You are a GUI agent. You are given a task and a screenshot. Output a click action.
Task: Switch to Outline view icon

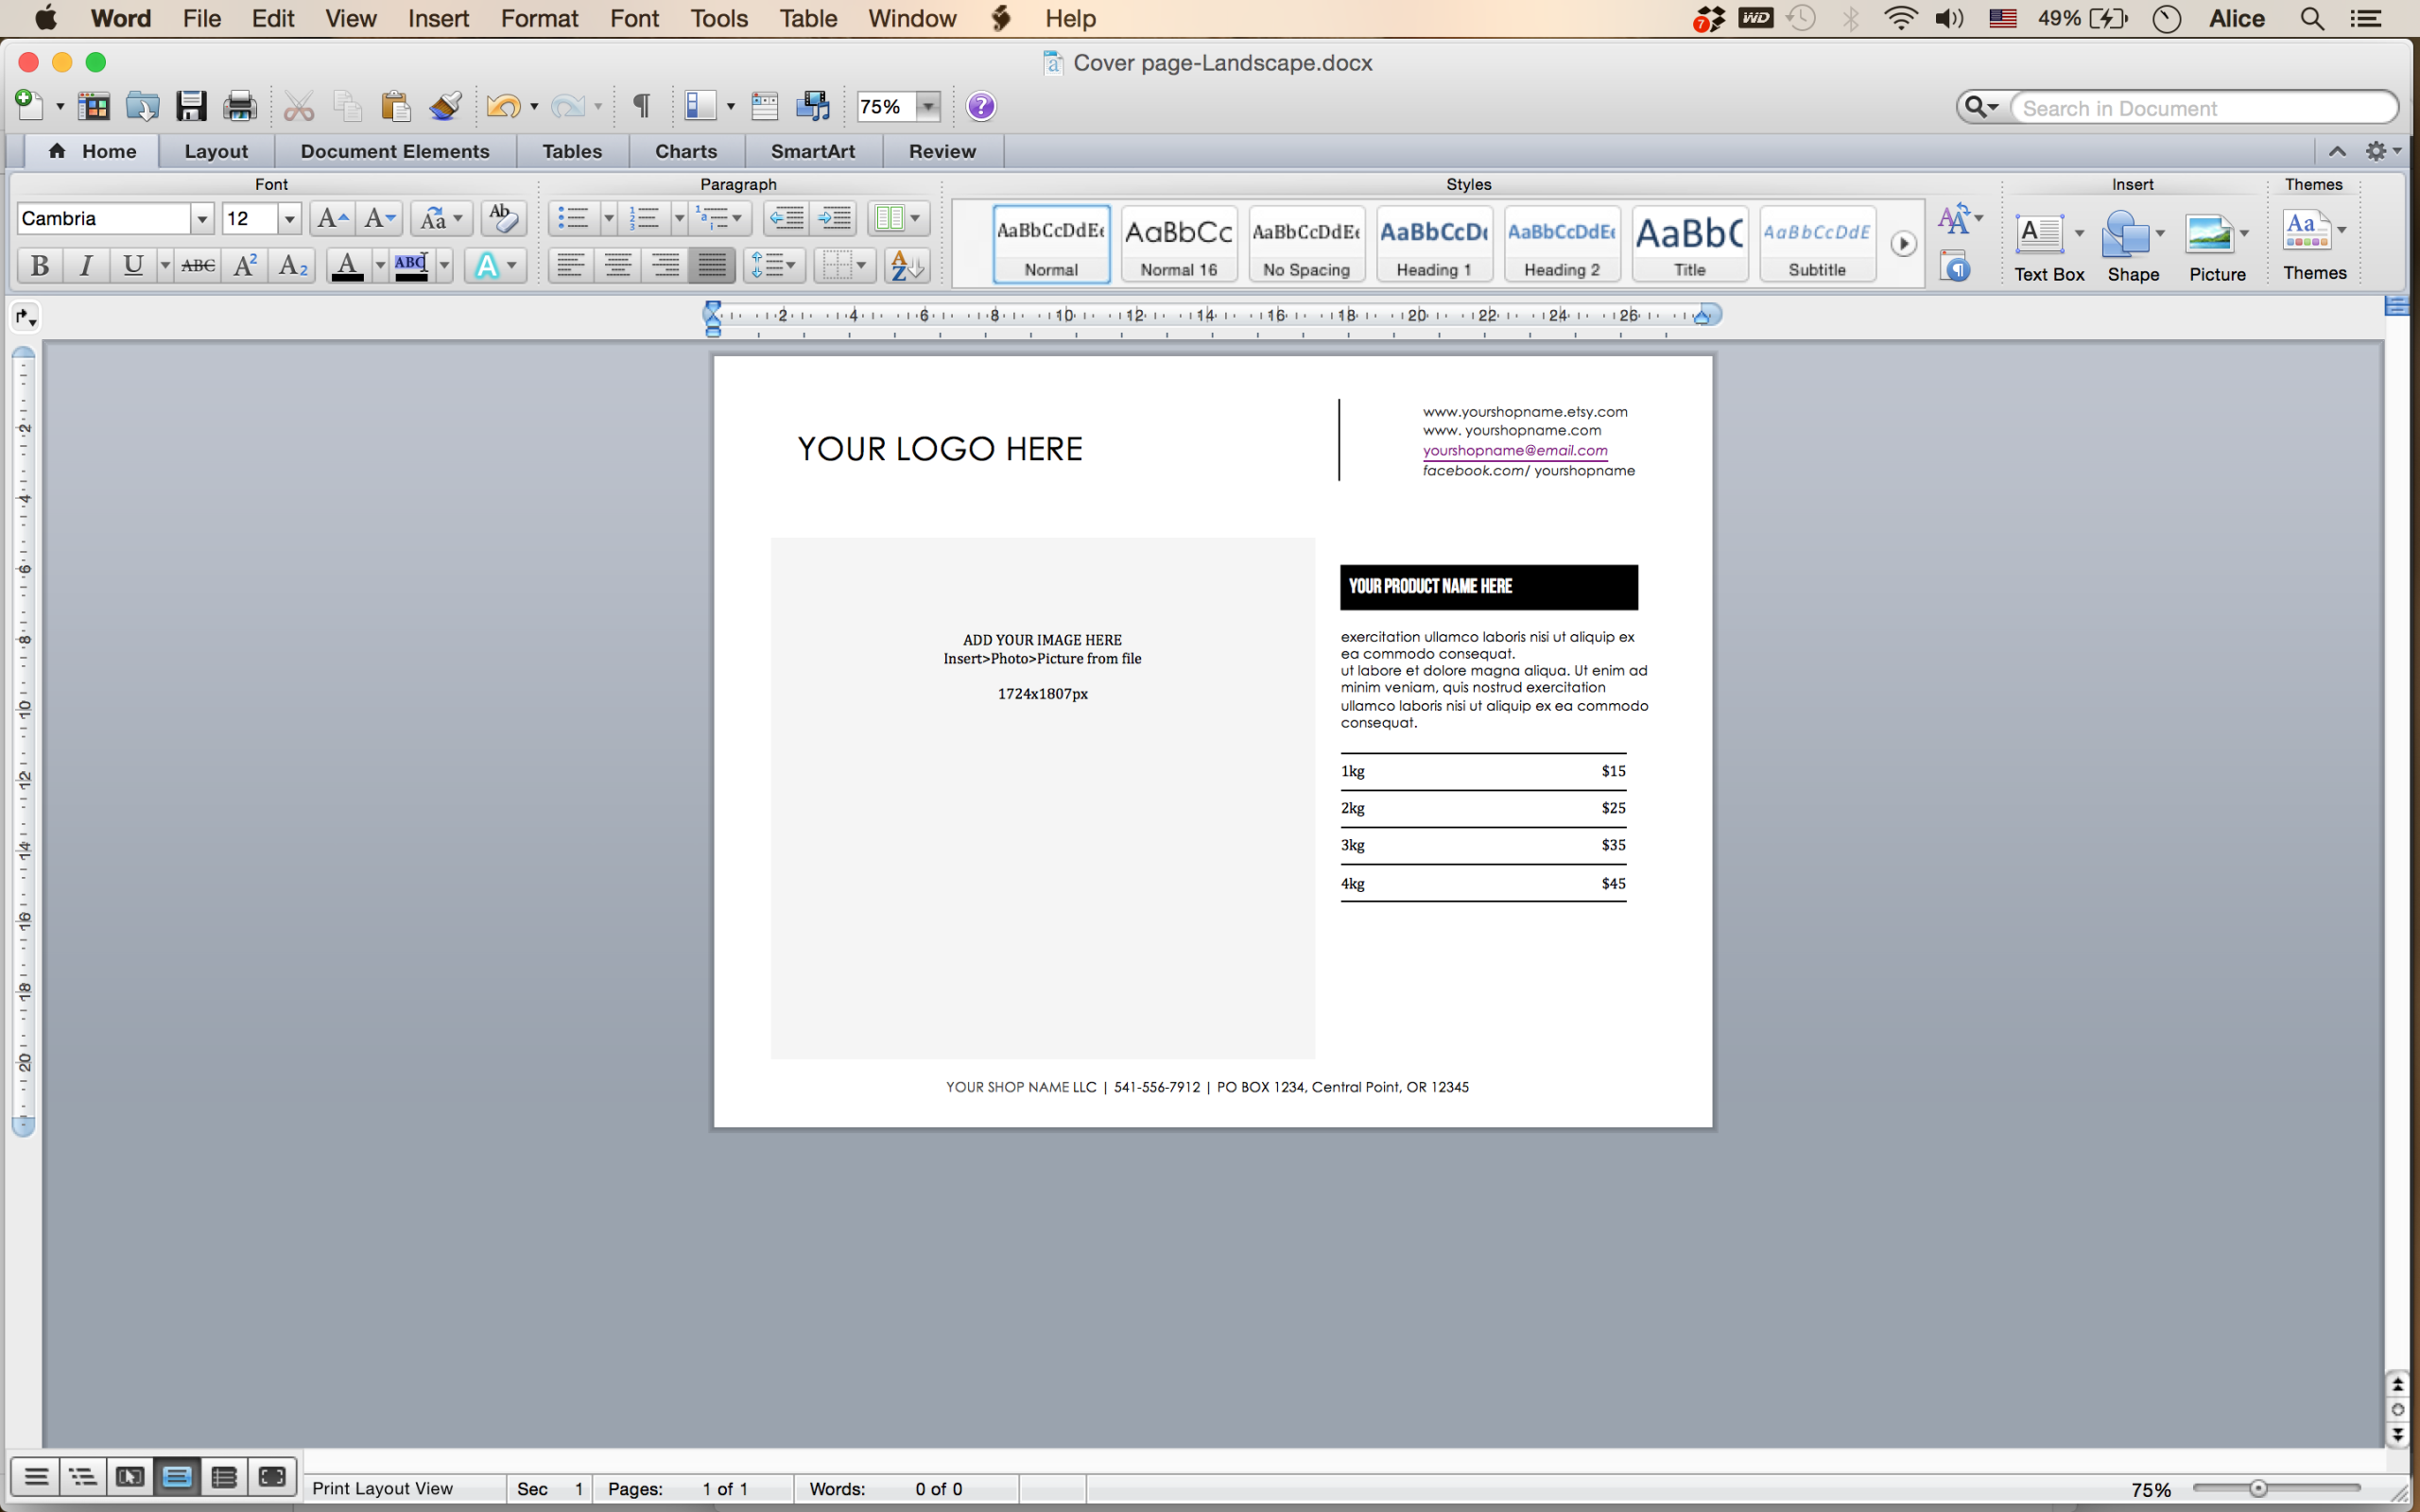pyautogui.click(x=83, y=1476)
